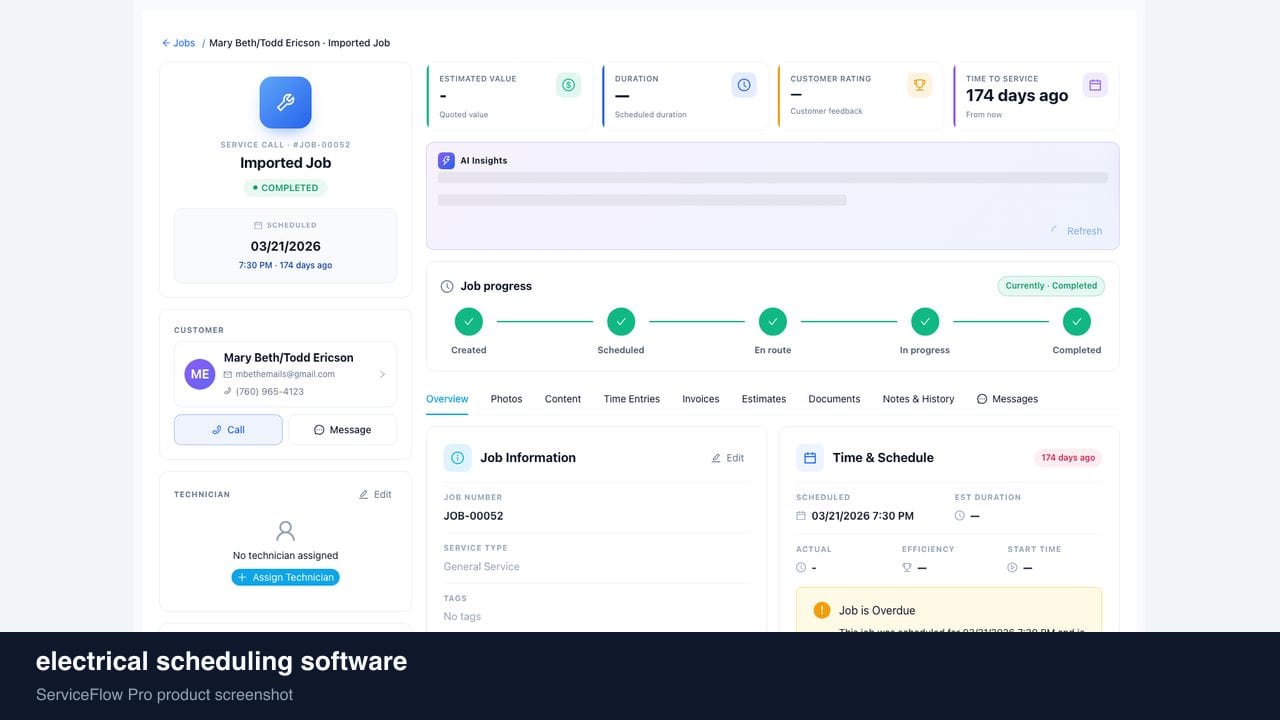1280x720 pixels.
Task: Click the trophy icon on Customer Rating card
Action: coord(919,85)
